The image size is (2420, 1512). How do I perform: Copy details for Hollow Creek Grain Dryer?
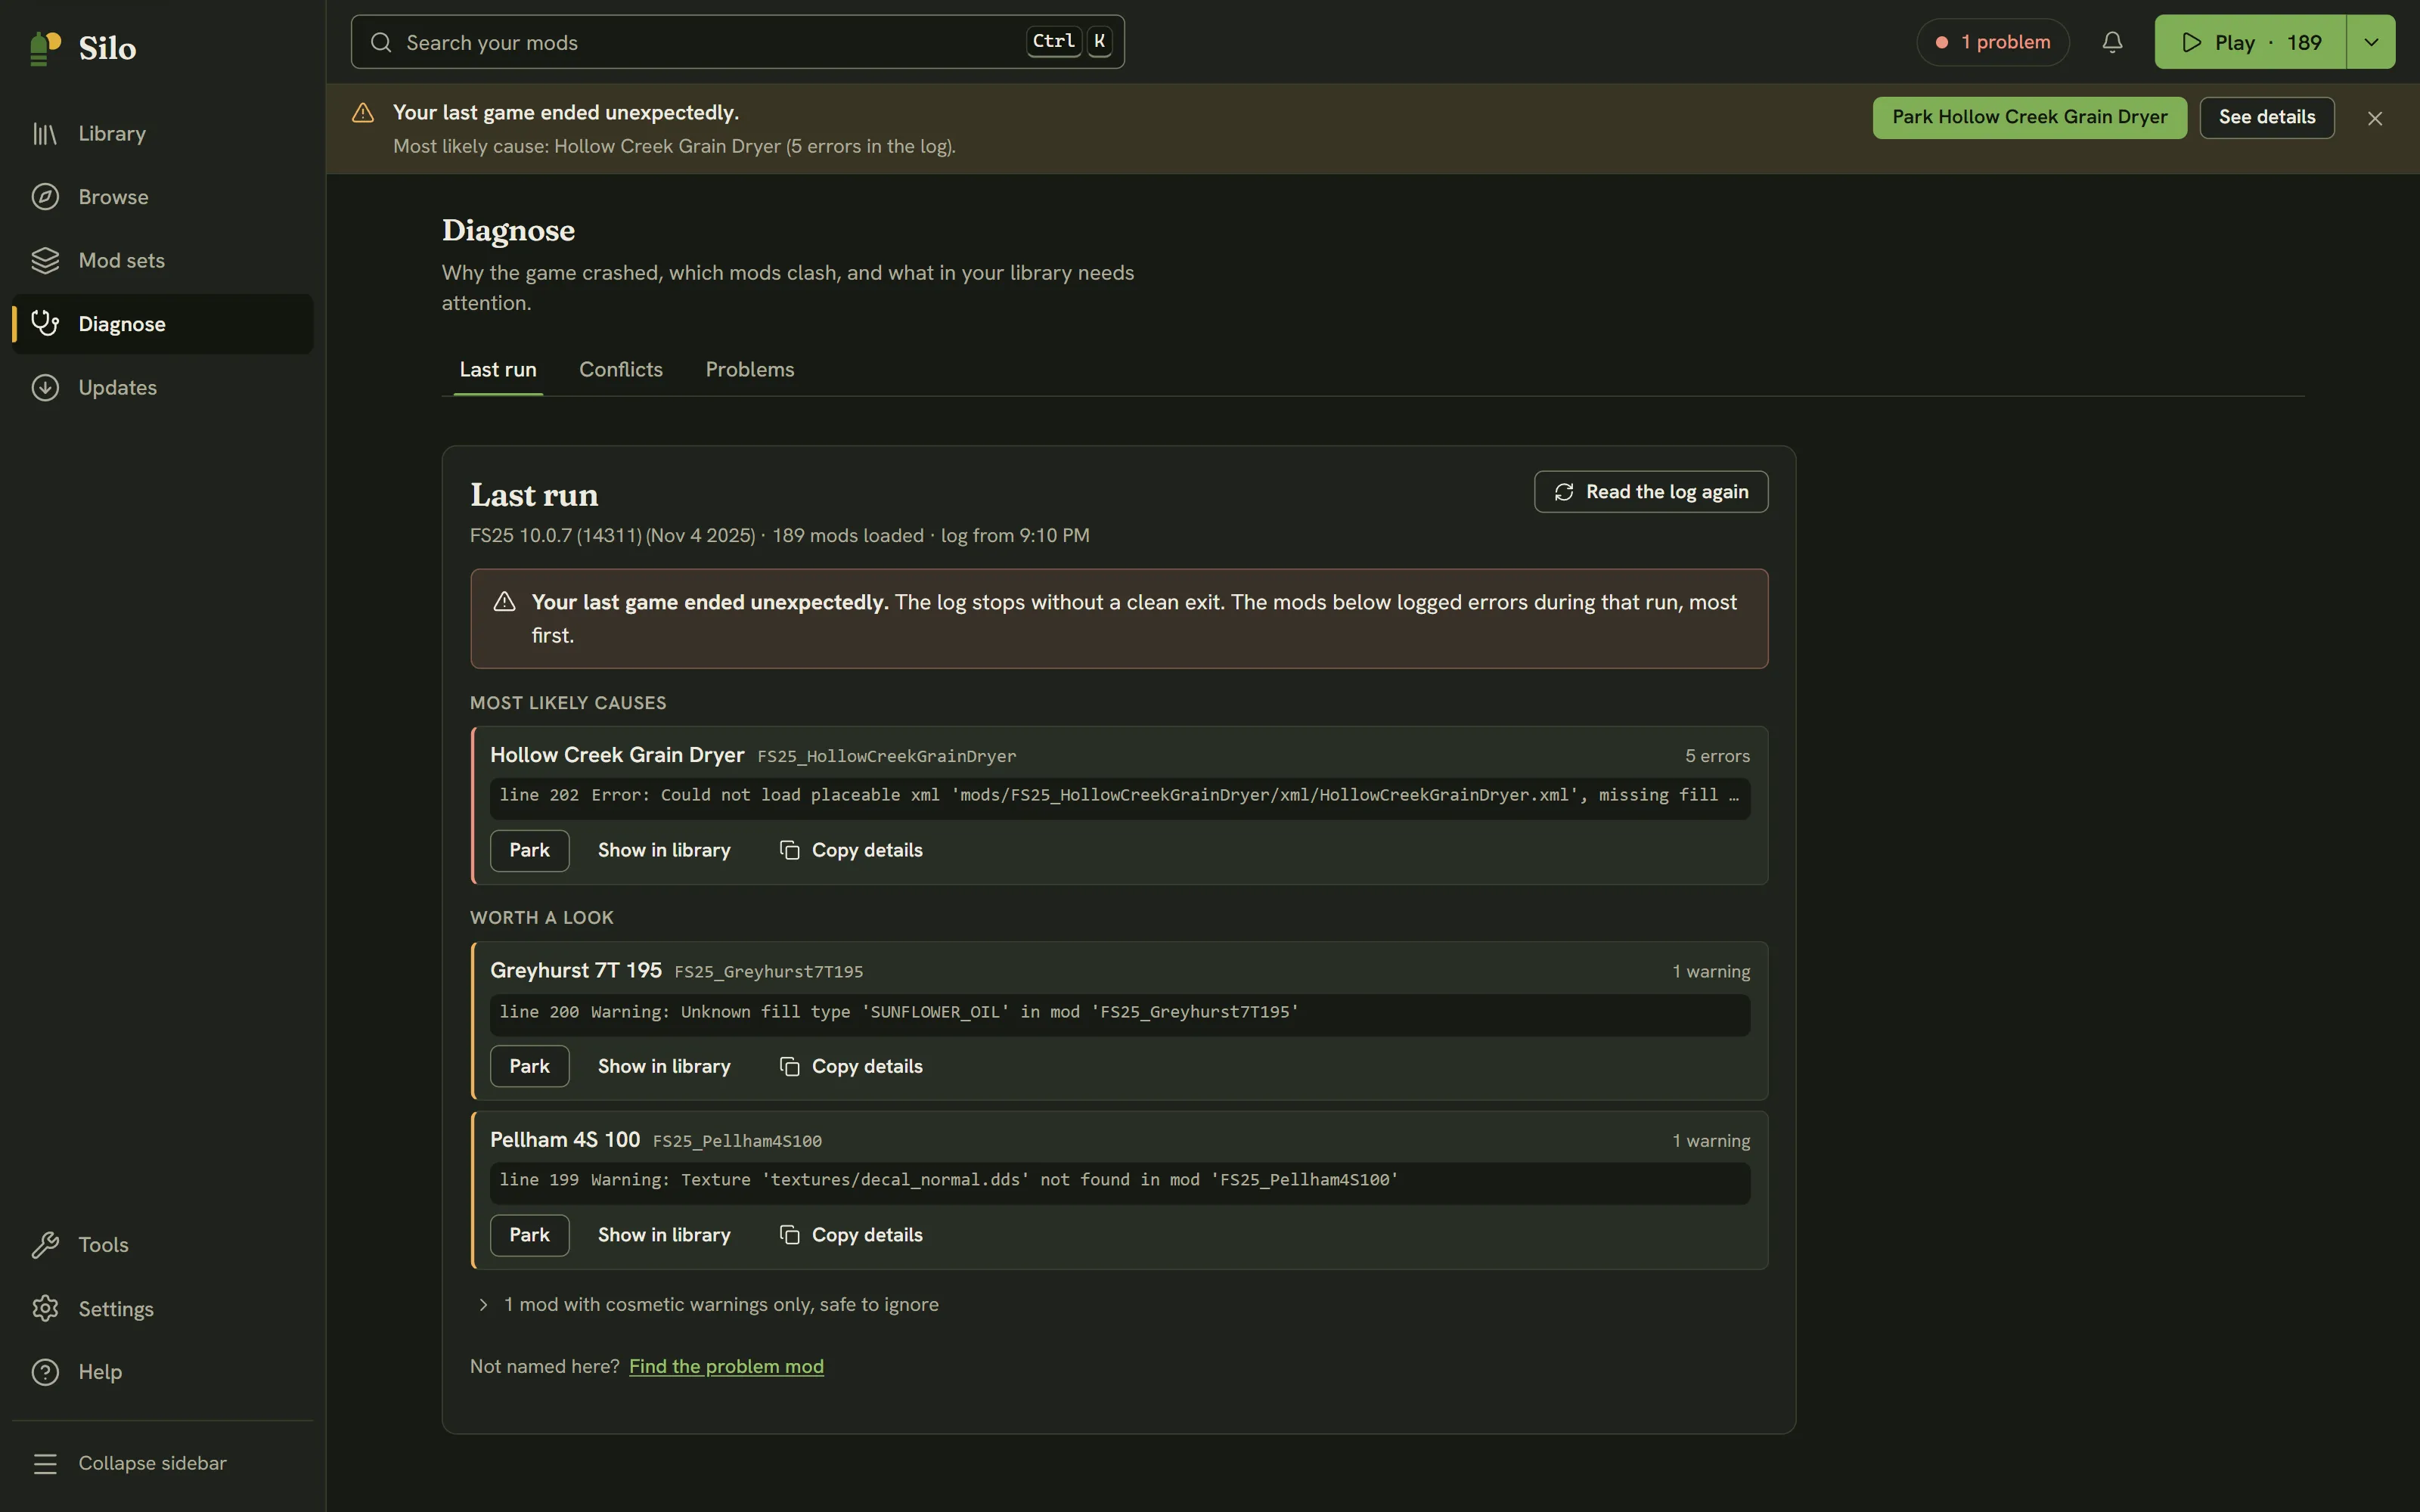[851, 850]
